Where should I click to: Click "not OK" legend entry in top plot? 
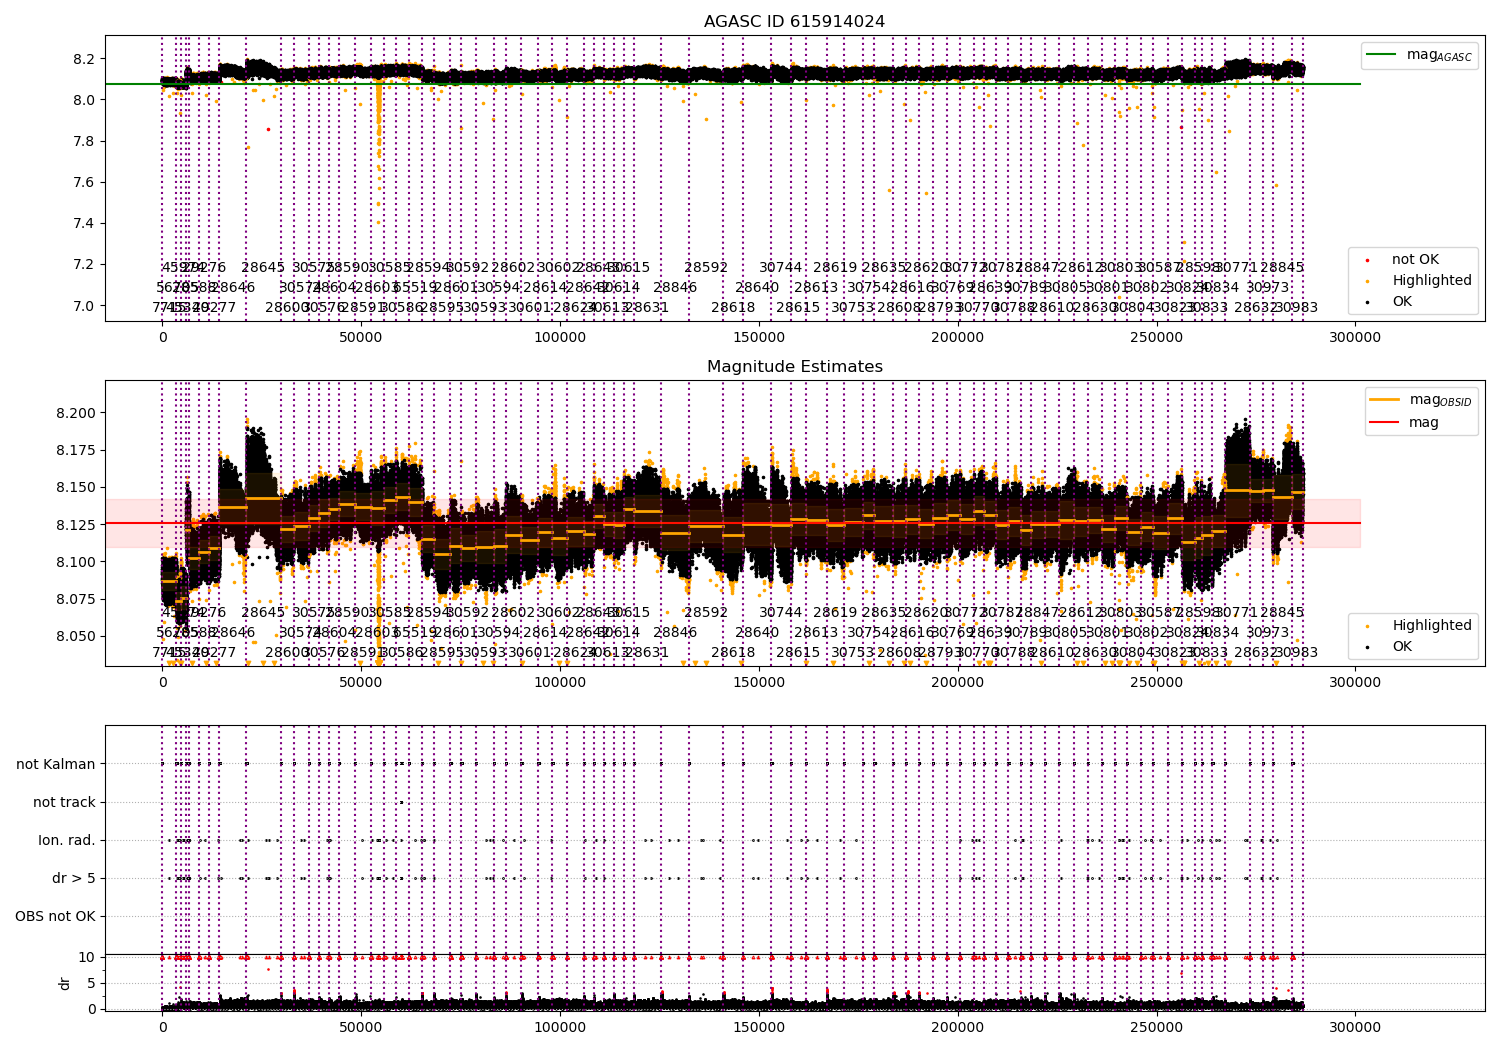tap(1415, 260)
